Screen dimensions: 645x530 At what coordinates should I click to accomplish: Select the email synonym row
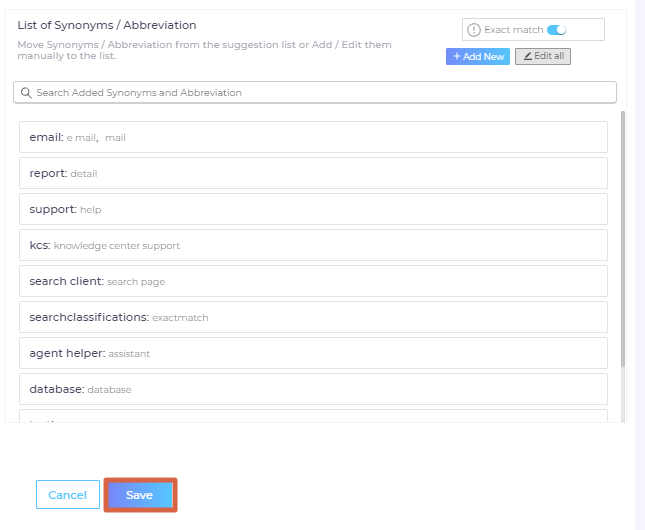click(x=313, y=137)
